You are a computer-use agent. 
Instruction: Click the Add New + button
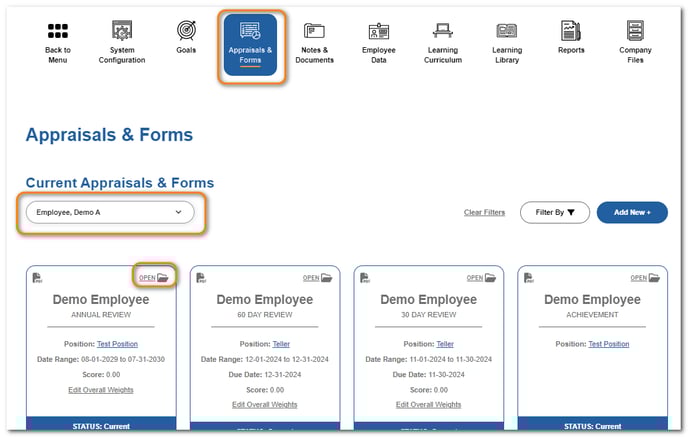pyautogui.click(x=632, y=212)
